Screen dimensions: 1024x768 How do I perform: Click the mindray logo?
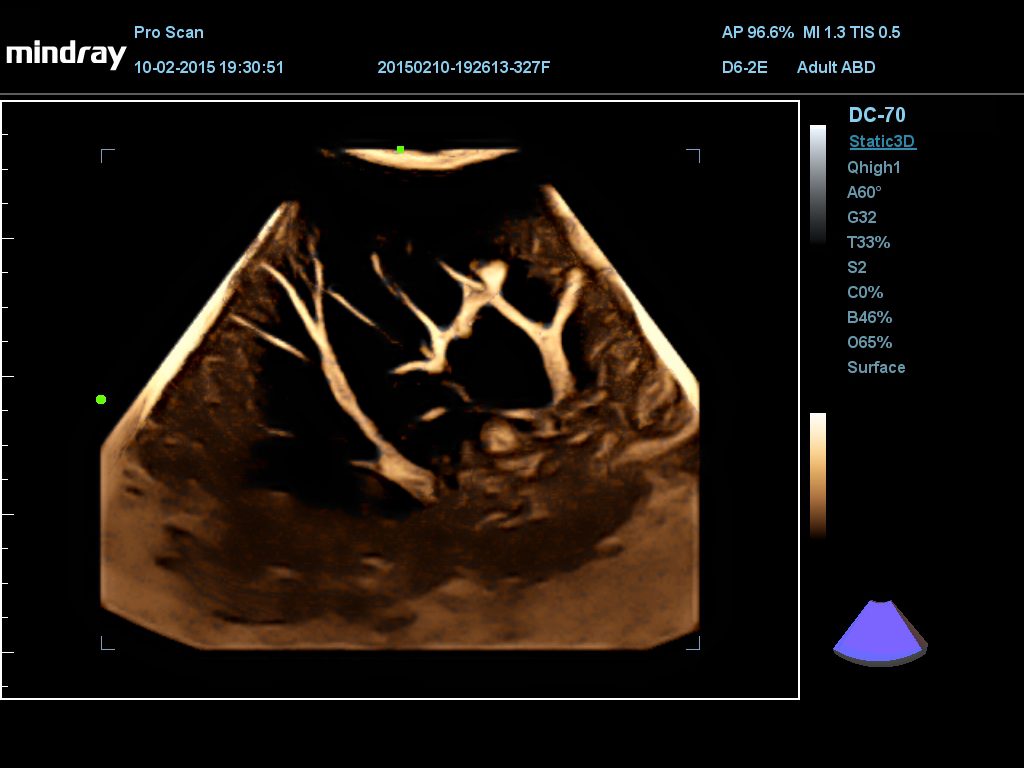click(x=66, y=54)
